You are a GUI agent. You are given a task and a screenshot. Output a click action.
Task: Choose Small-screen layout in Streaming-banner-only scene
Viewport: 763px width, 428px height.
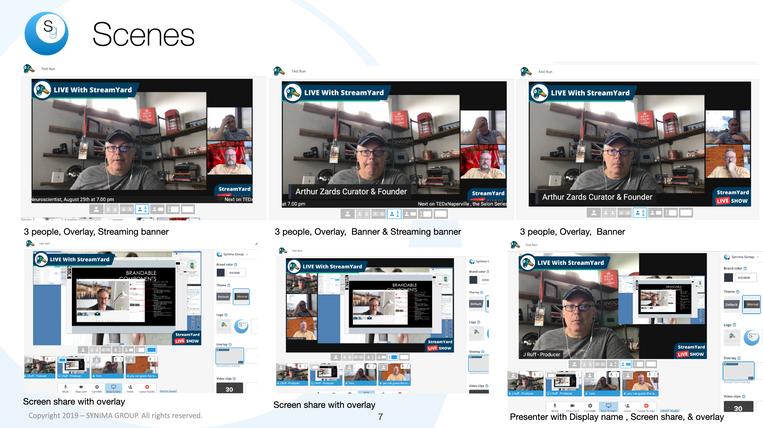click(157, 209)
